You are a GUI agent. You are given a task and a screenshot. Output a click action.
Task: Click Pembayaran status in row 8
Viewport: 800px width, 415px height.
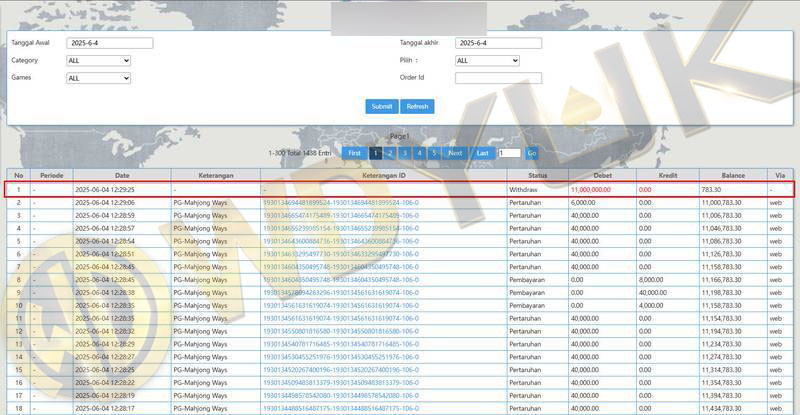click(x=527, y=280)
